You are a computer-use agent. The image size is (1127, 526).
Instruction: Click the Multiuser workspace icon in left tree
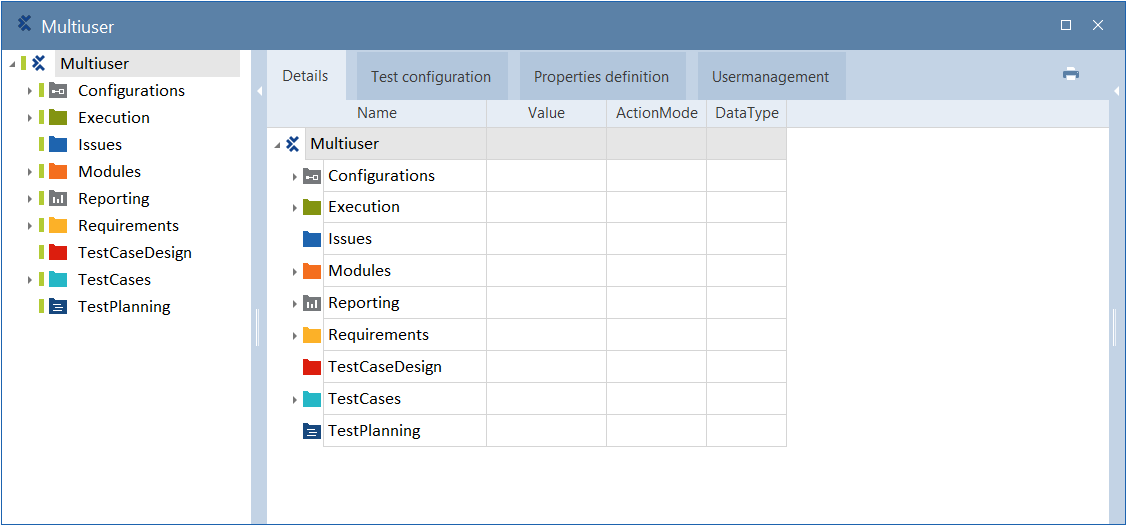click(x=39, y=63)
